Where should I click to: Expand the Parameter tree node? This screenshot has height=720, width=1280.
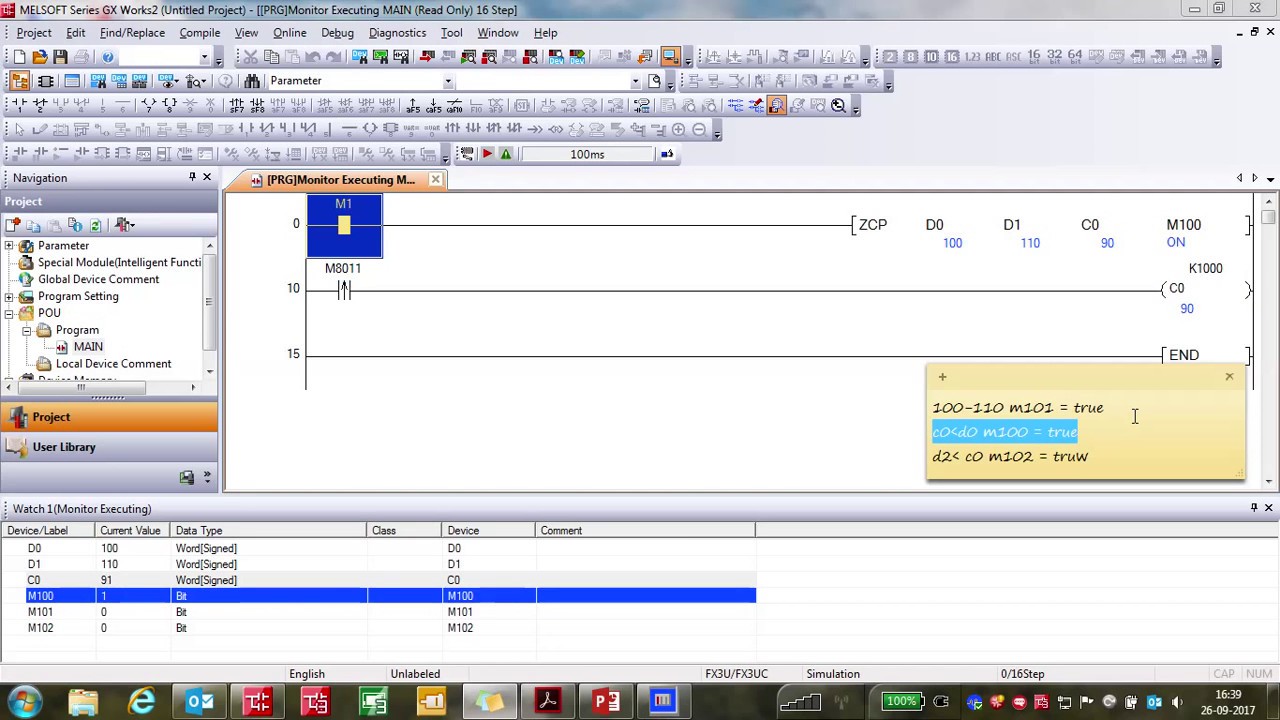point(9,246)
